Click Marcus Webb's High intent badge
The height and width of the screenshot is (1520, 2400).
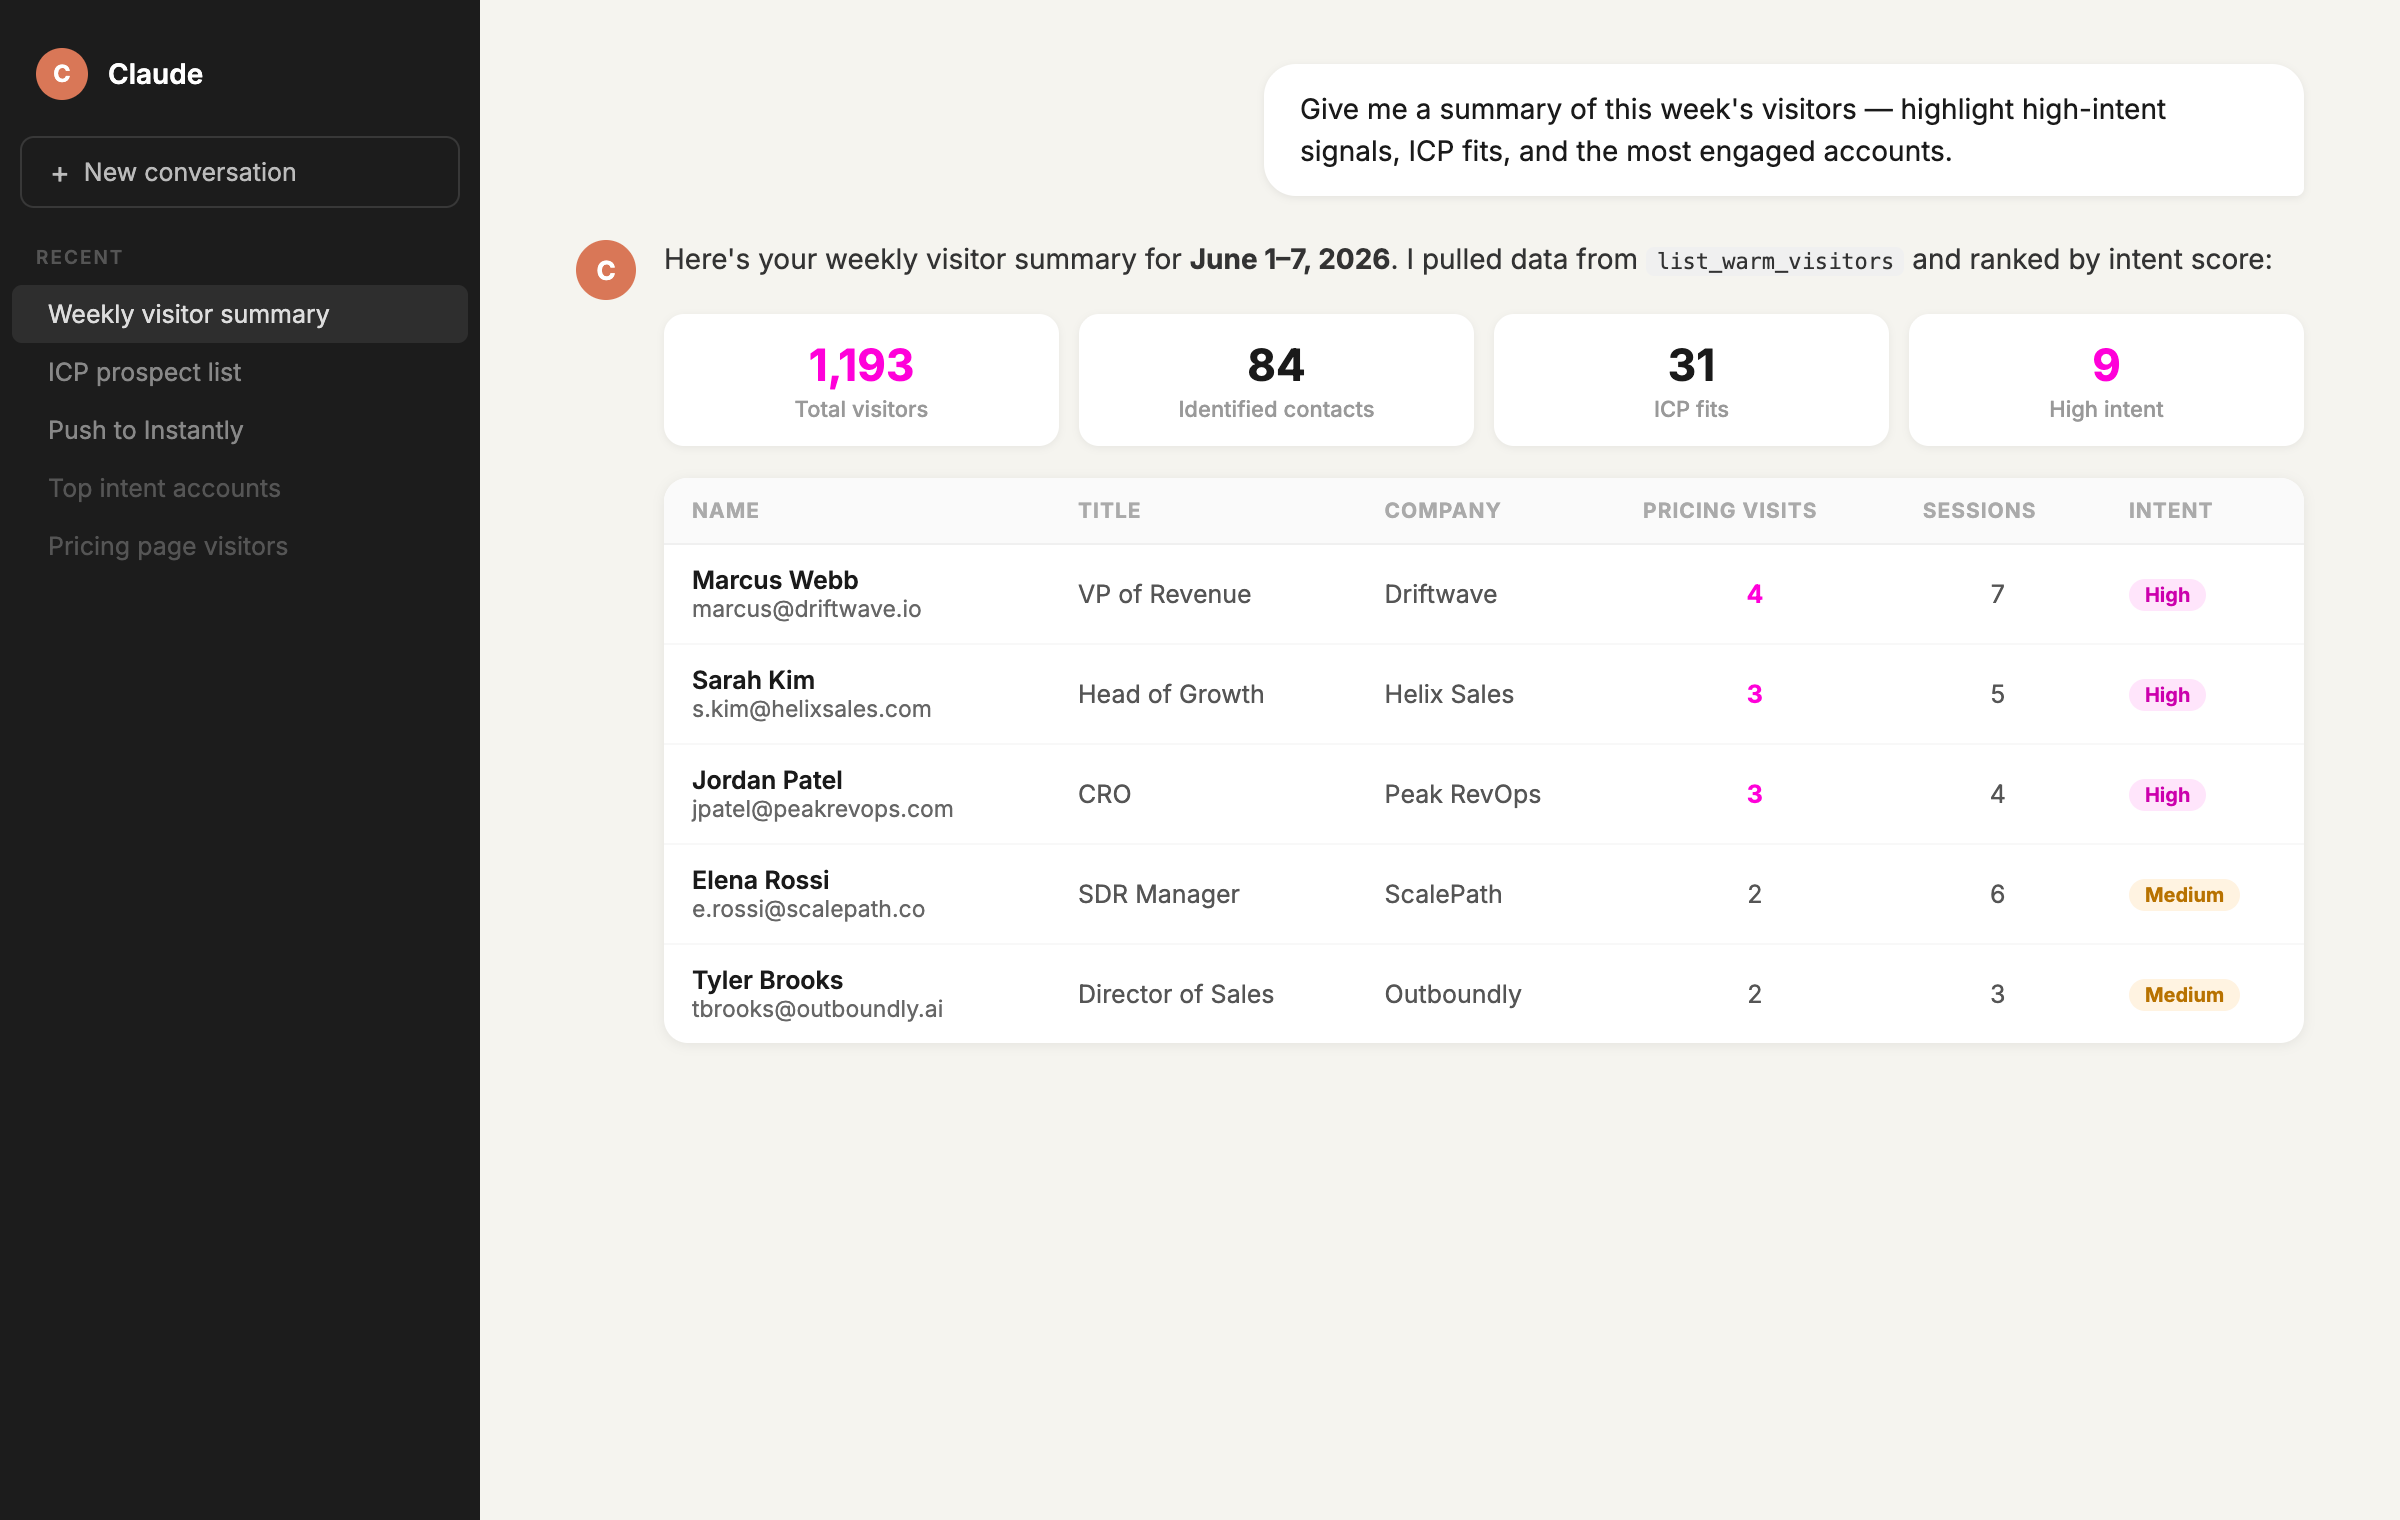[2167, 595]
